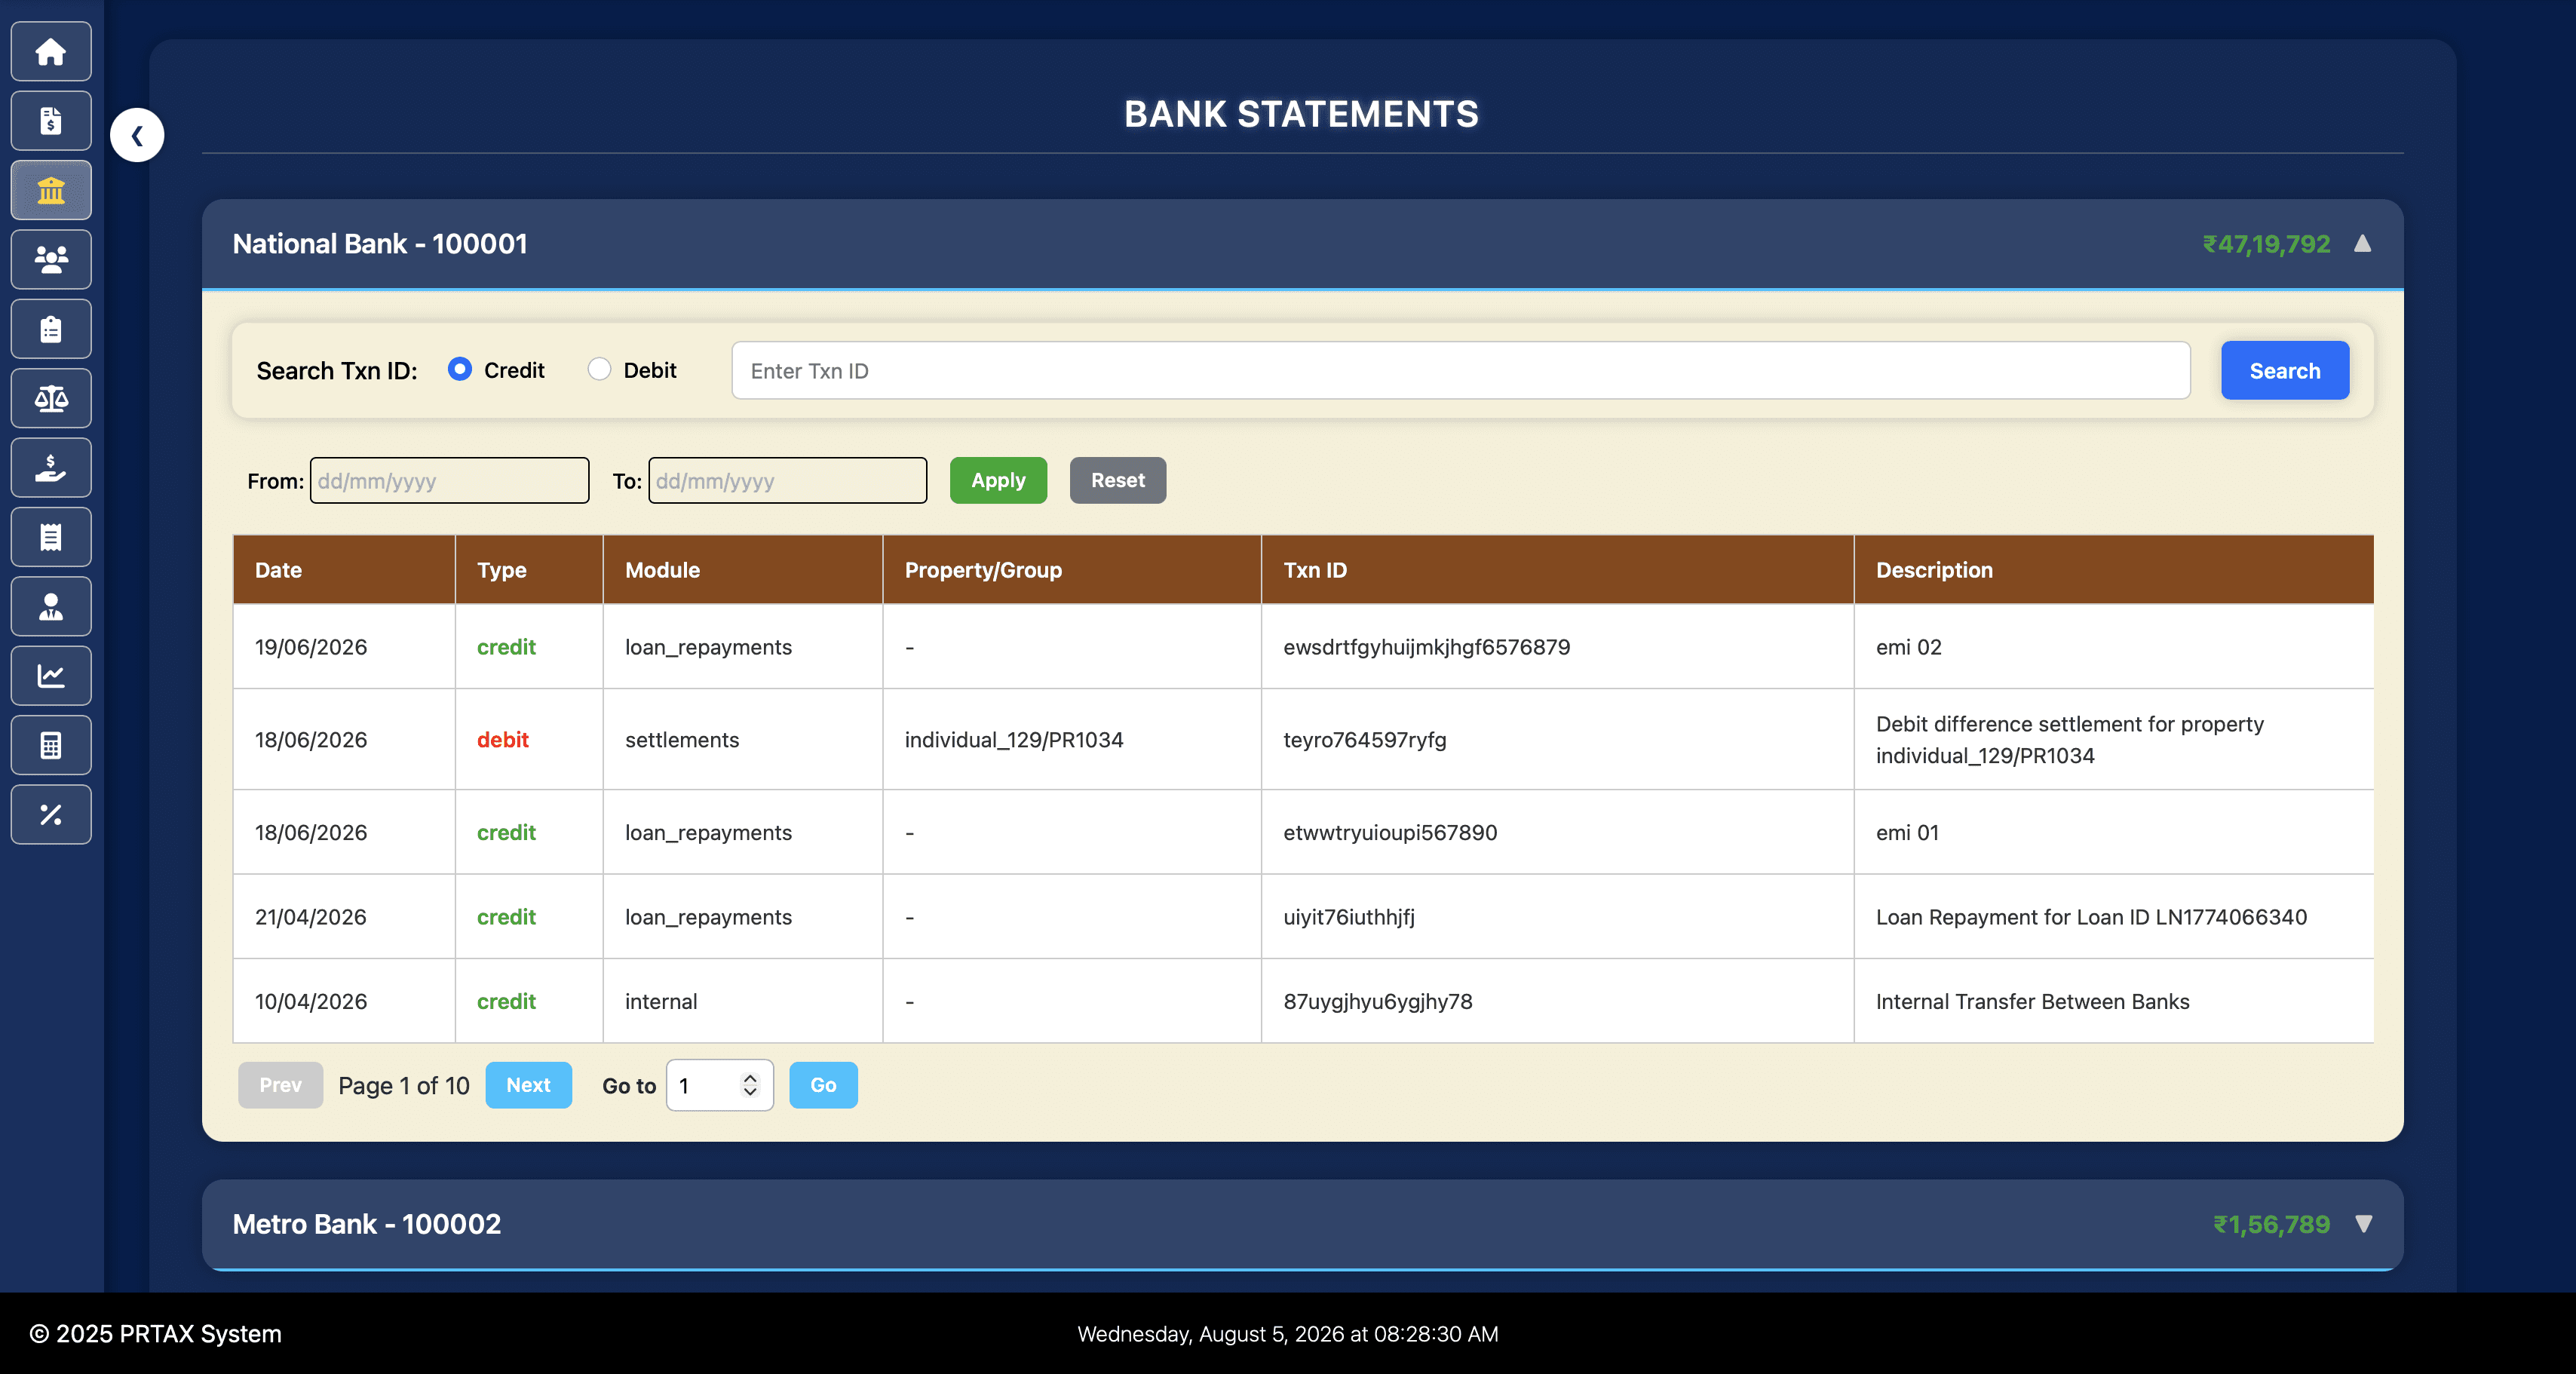Open the users group sidebar icon
This screenshot has width=2576, height=1374.
[x=51, y=259]
